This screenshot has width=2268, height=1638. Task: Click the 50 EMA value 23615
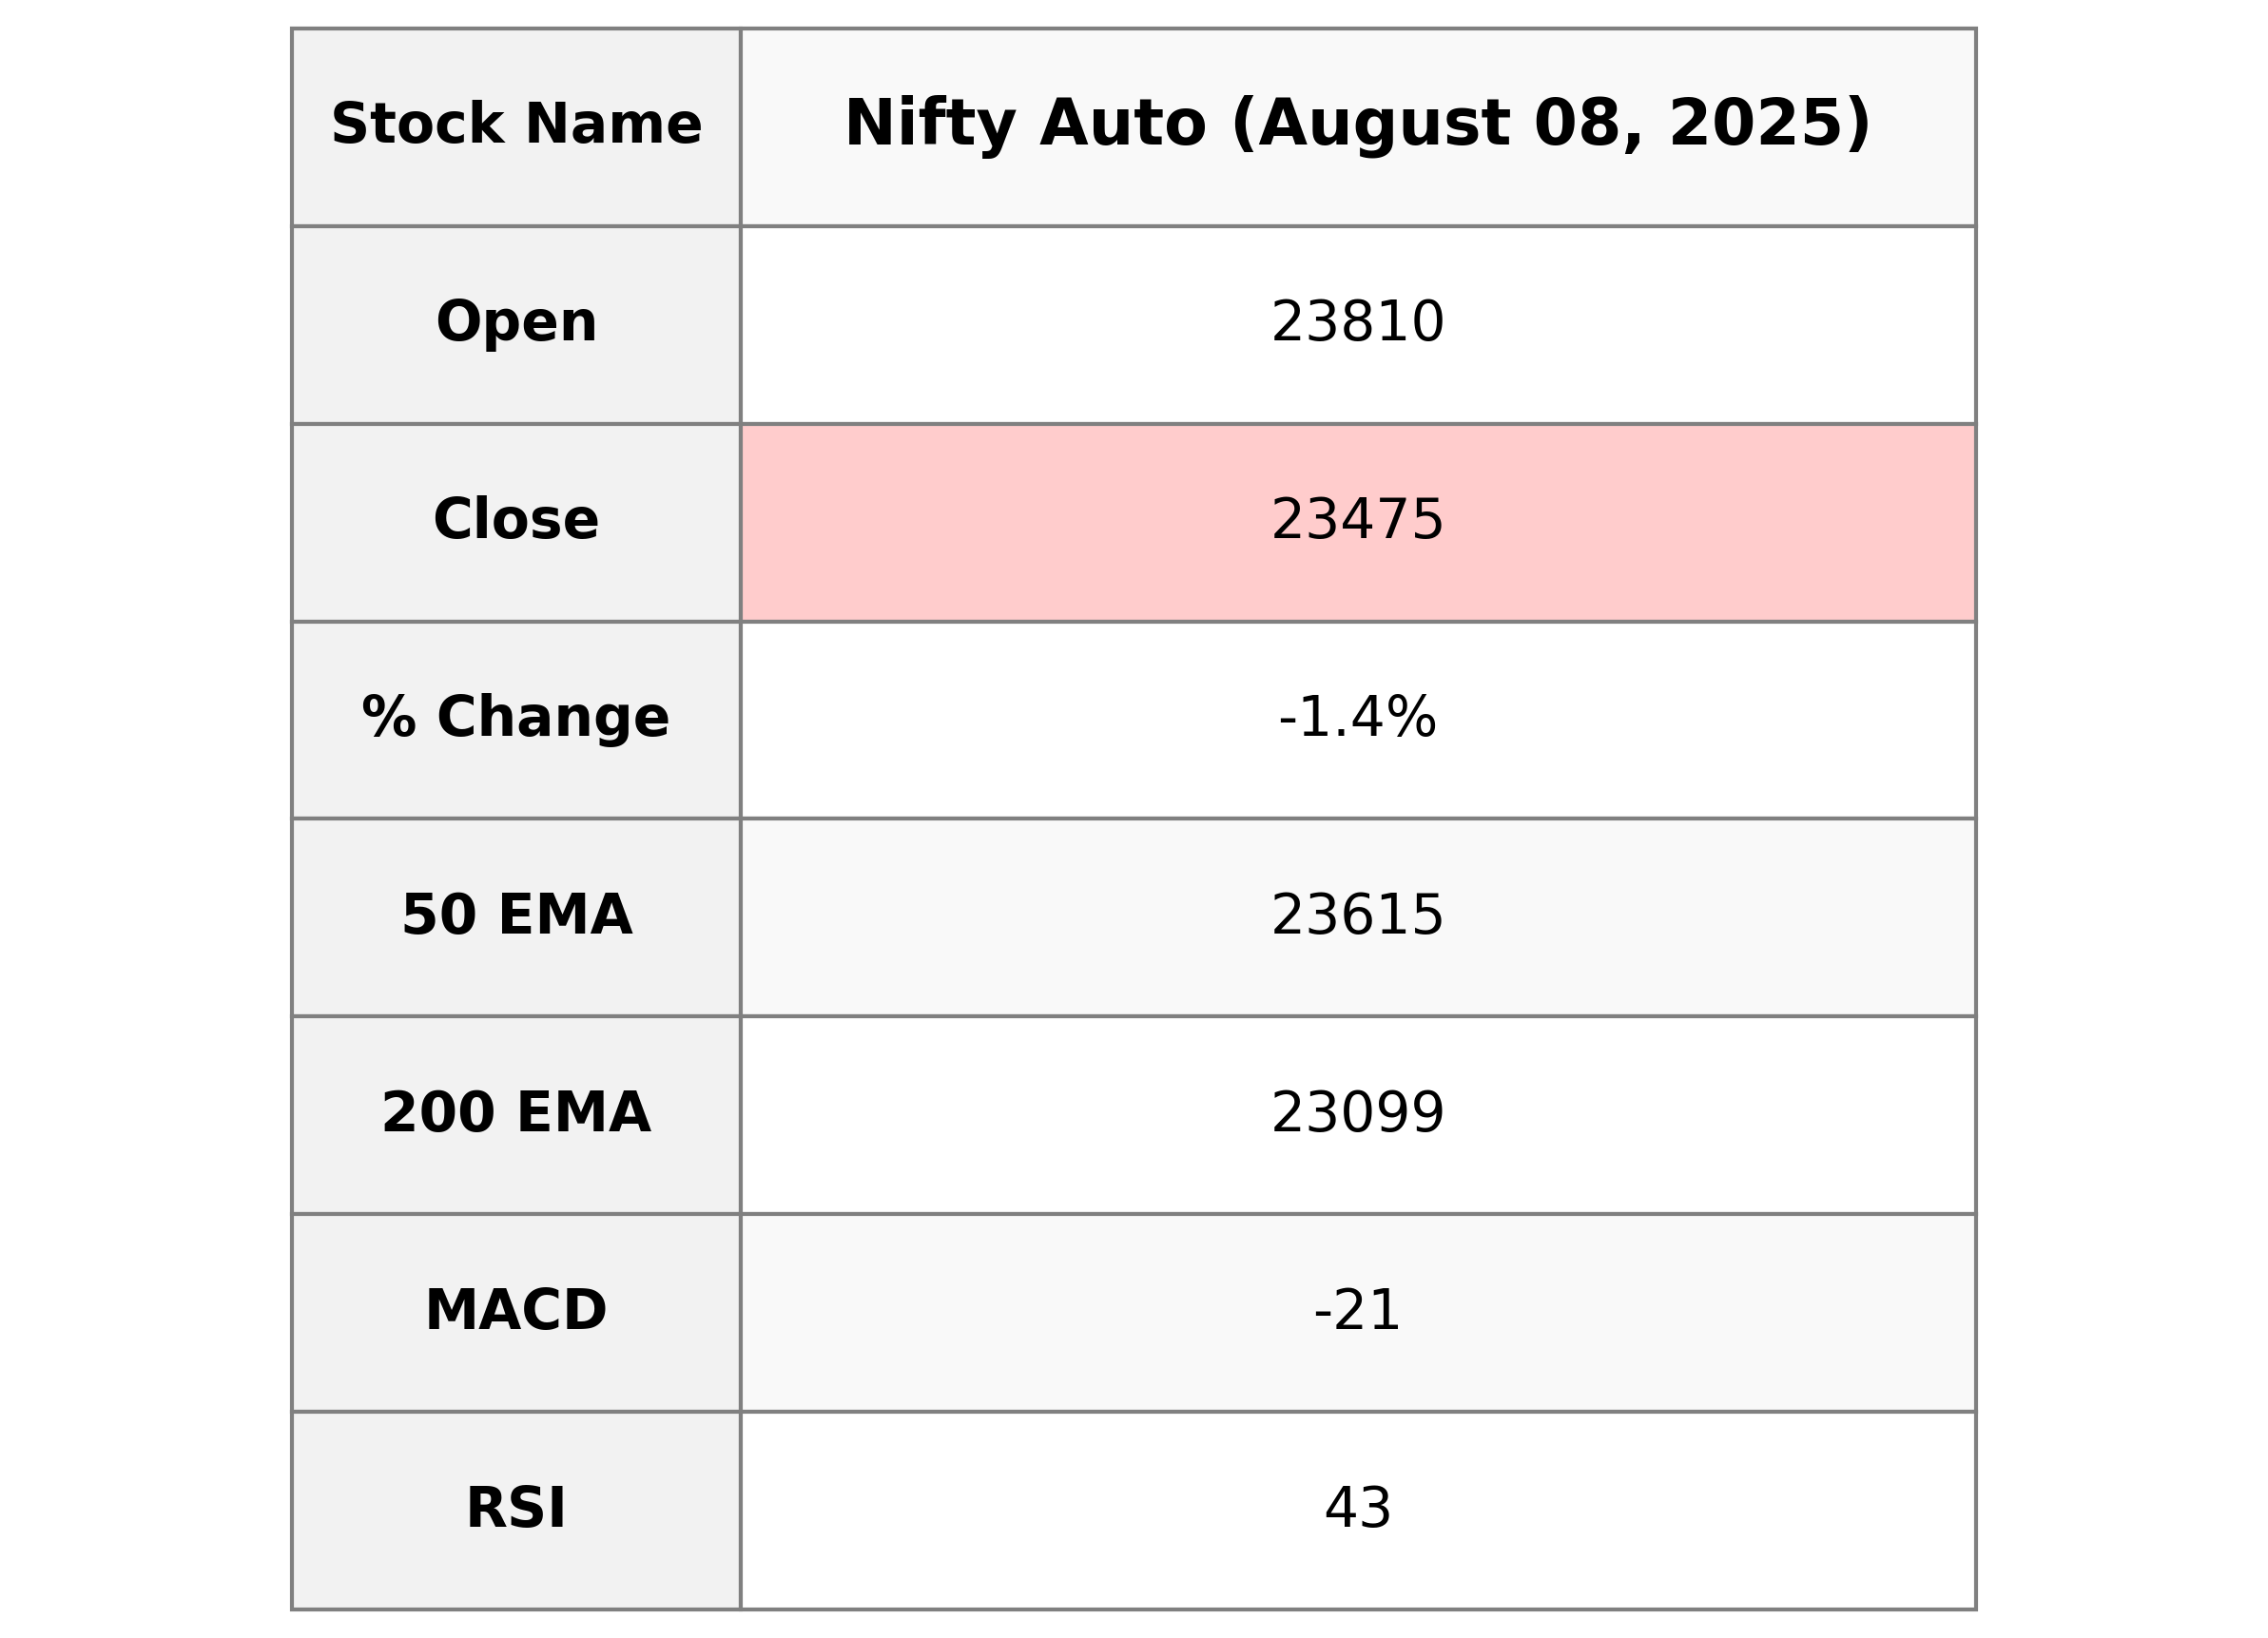coord(1357,916)
